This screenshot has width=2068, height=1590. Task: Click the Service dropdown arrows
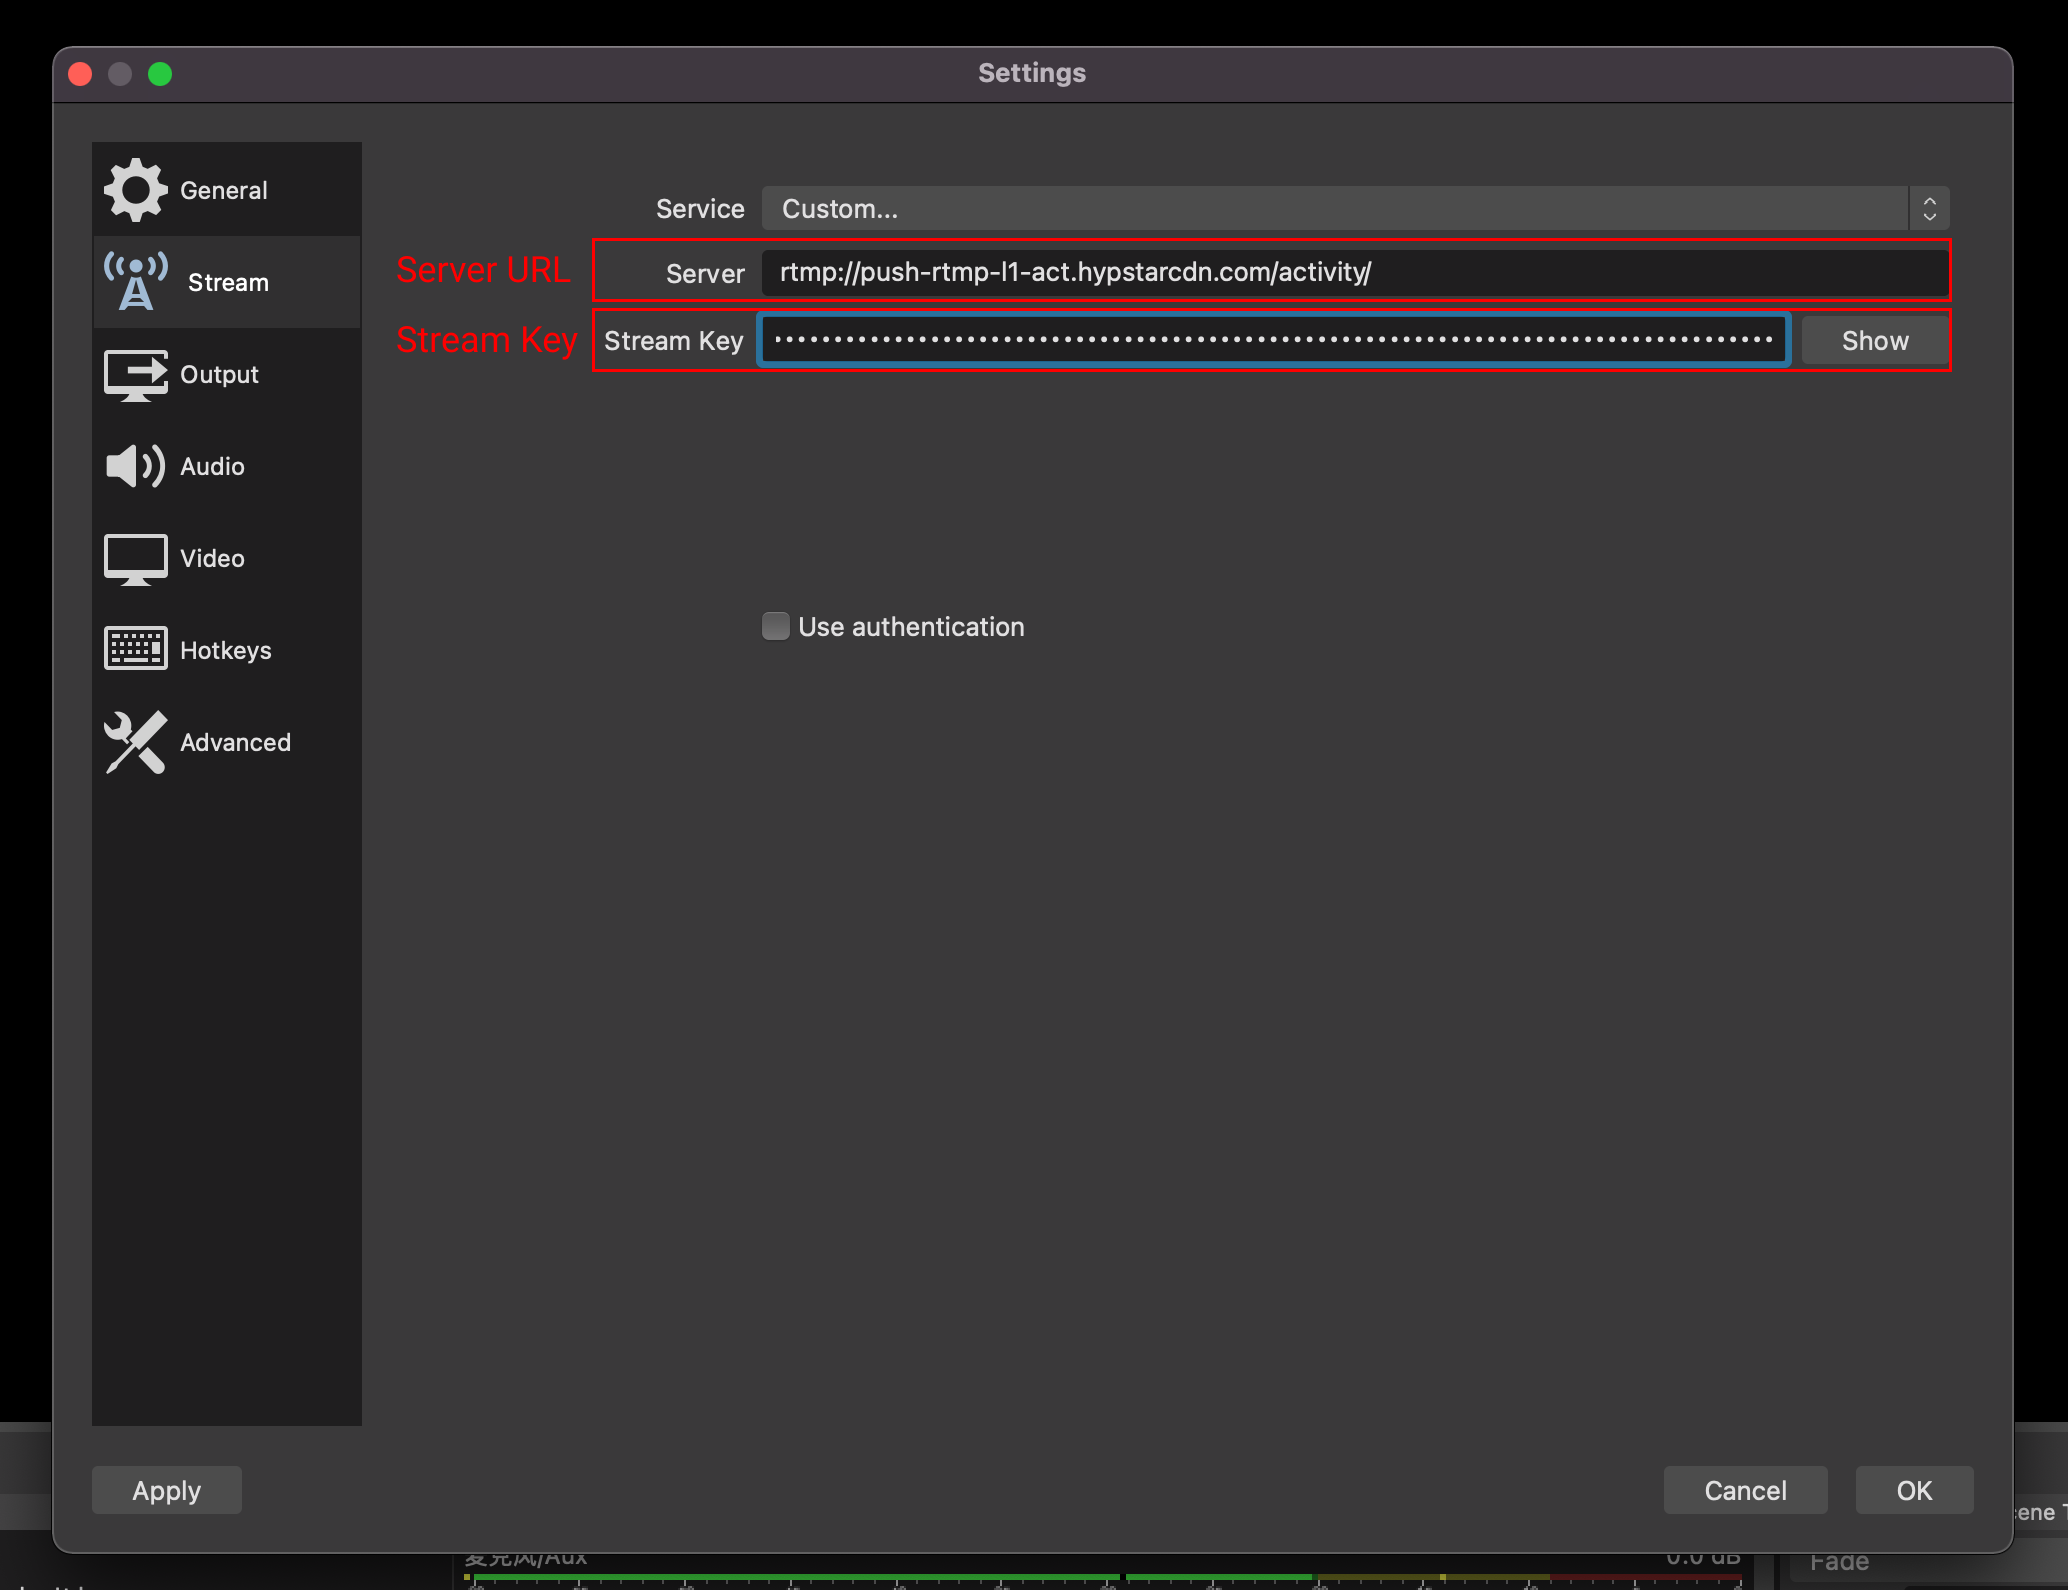pos(1929,208)
